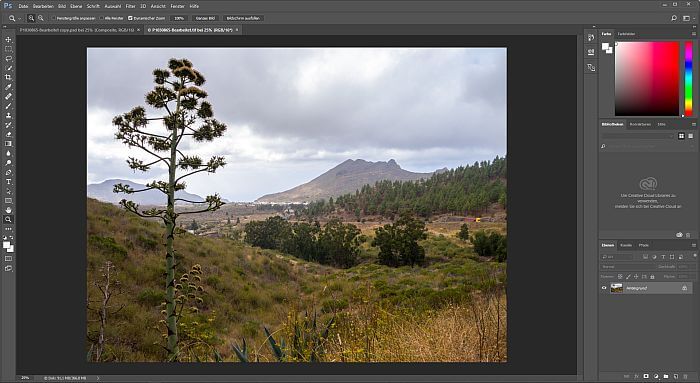Open the layers panel flyout menu

tap(693, 245)
